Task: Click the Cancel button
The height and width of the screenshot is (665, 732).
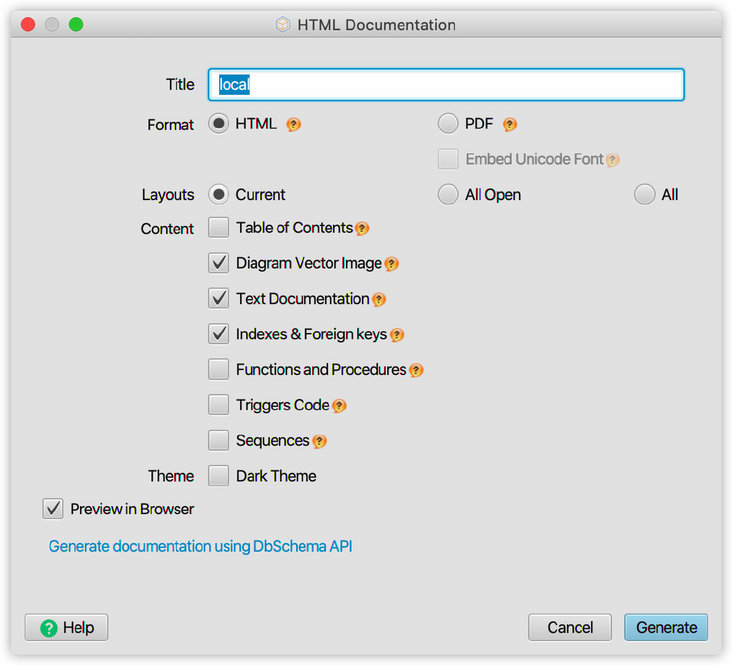Action: [570, 627]
